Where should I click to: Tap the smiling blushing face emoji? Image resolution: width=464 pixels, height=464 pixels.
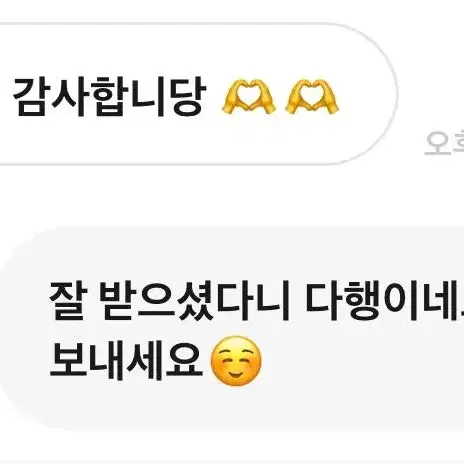[236, 361]
